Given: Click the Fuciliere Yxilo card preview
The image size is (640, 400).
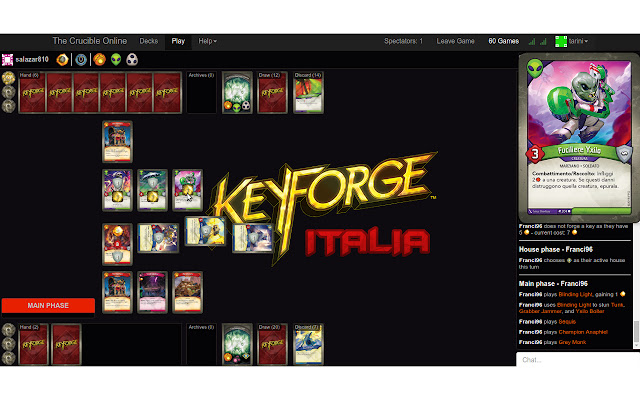Looking at the screenshot, I should pos(579,138).
